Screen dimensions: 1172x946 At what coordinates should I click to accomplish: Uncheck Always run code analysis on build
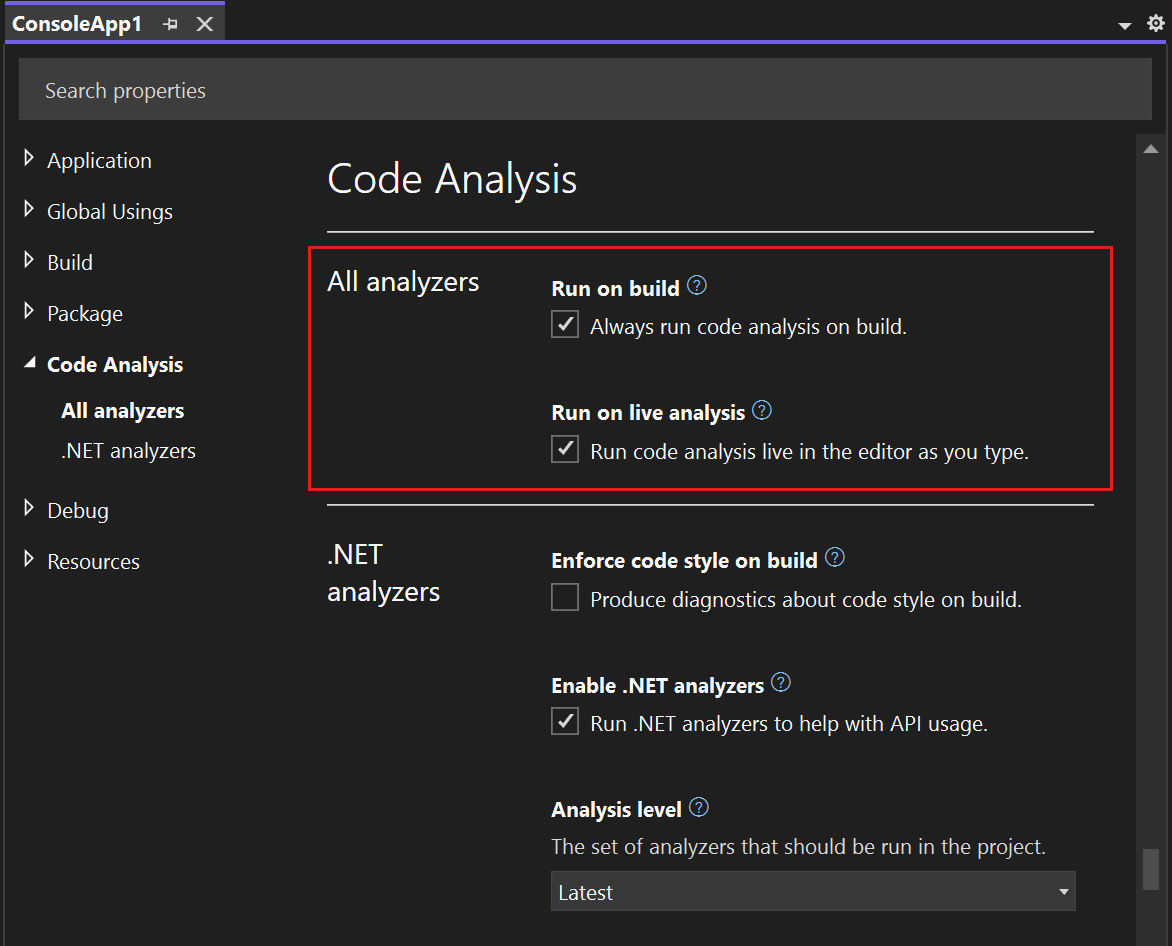[565, 324]
